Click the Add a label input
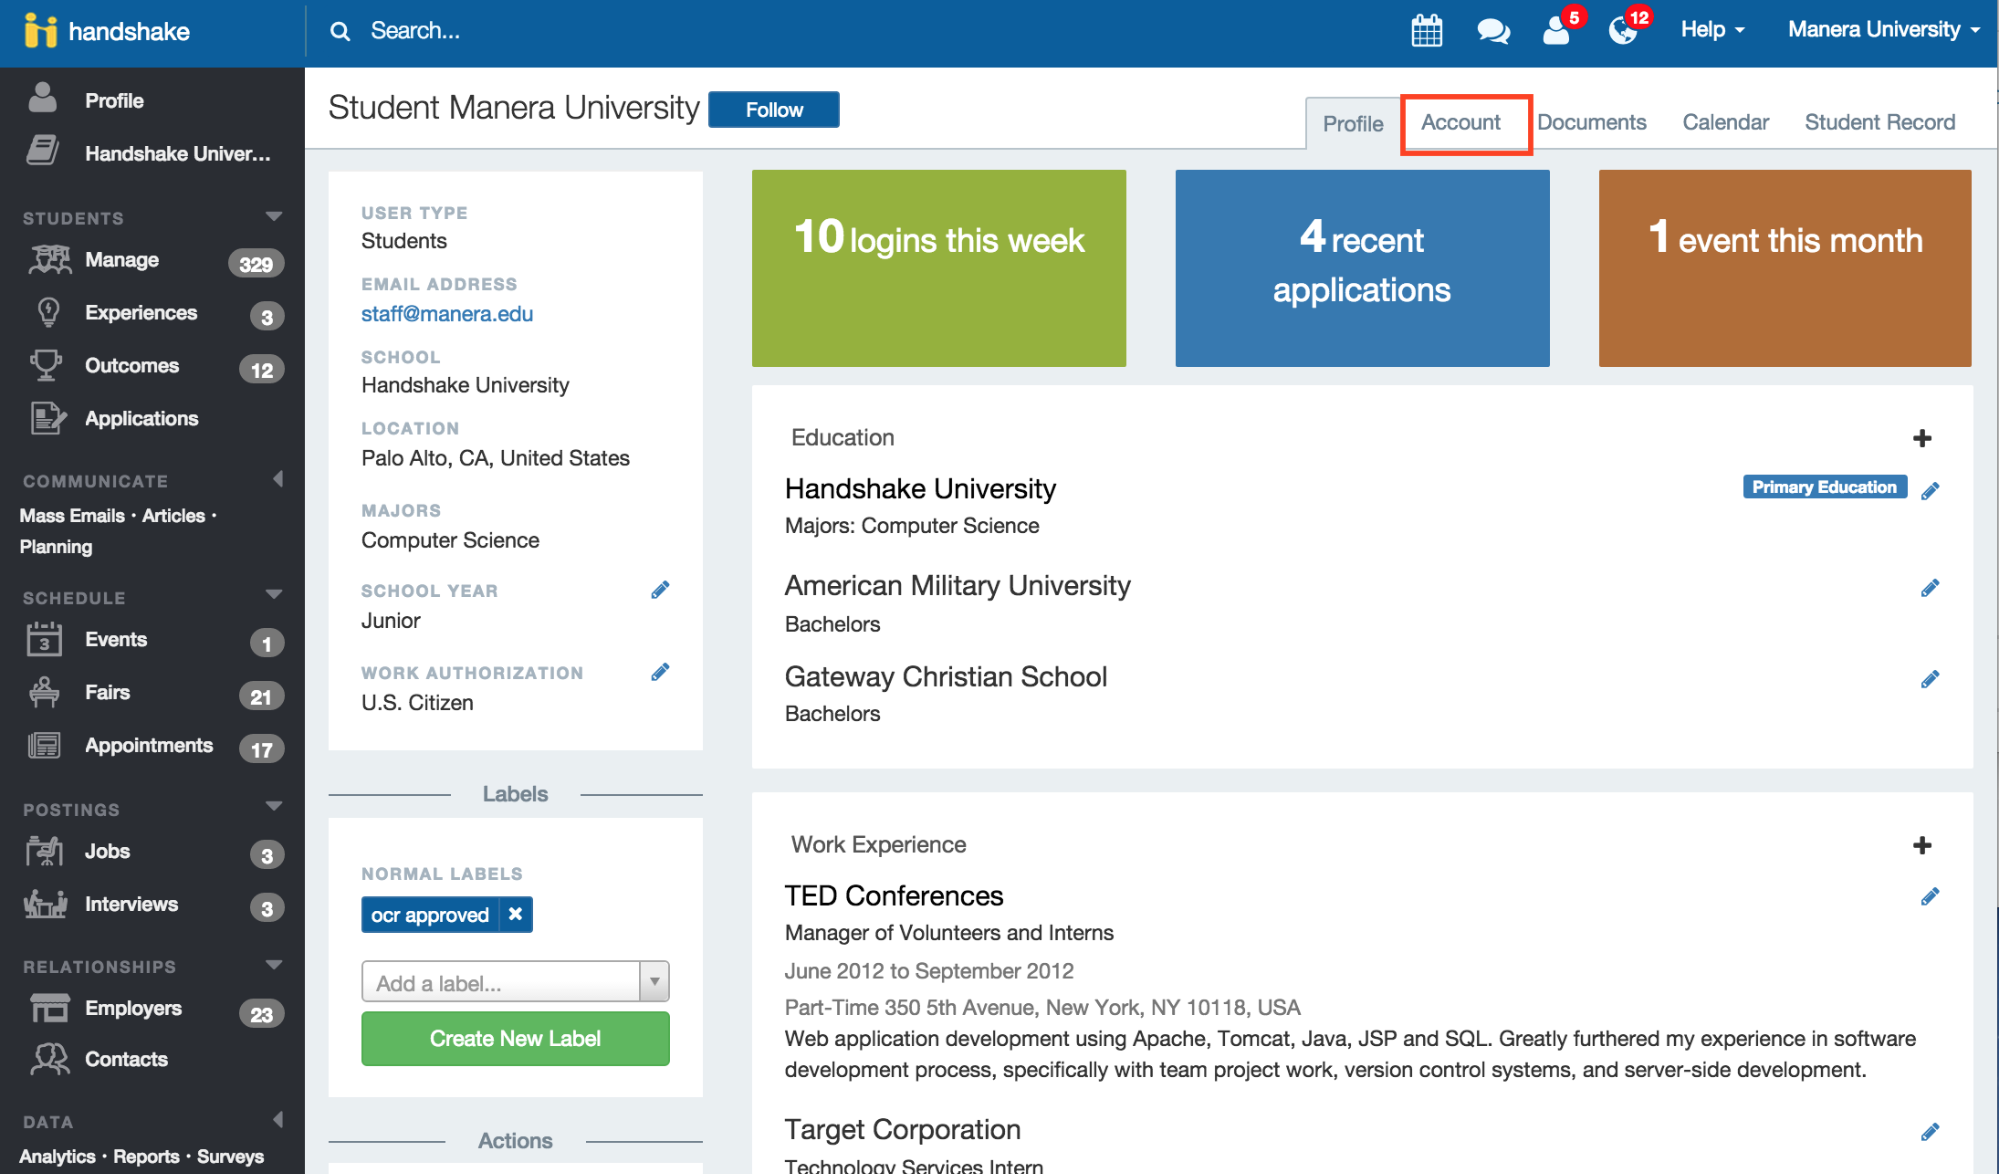Viewport: 1999px width, 1174px height. pos(500,982)
